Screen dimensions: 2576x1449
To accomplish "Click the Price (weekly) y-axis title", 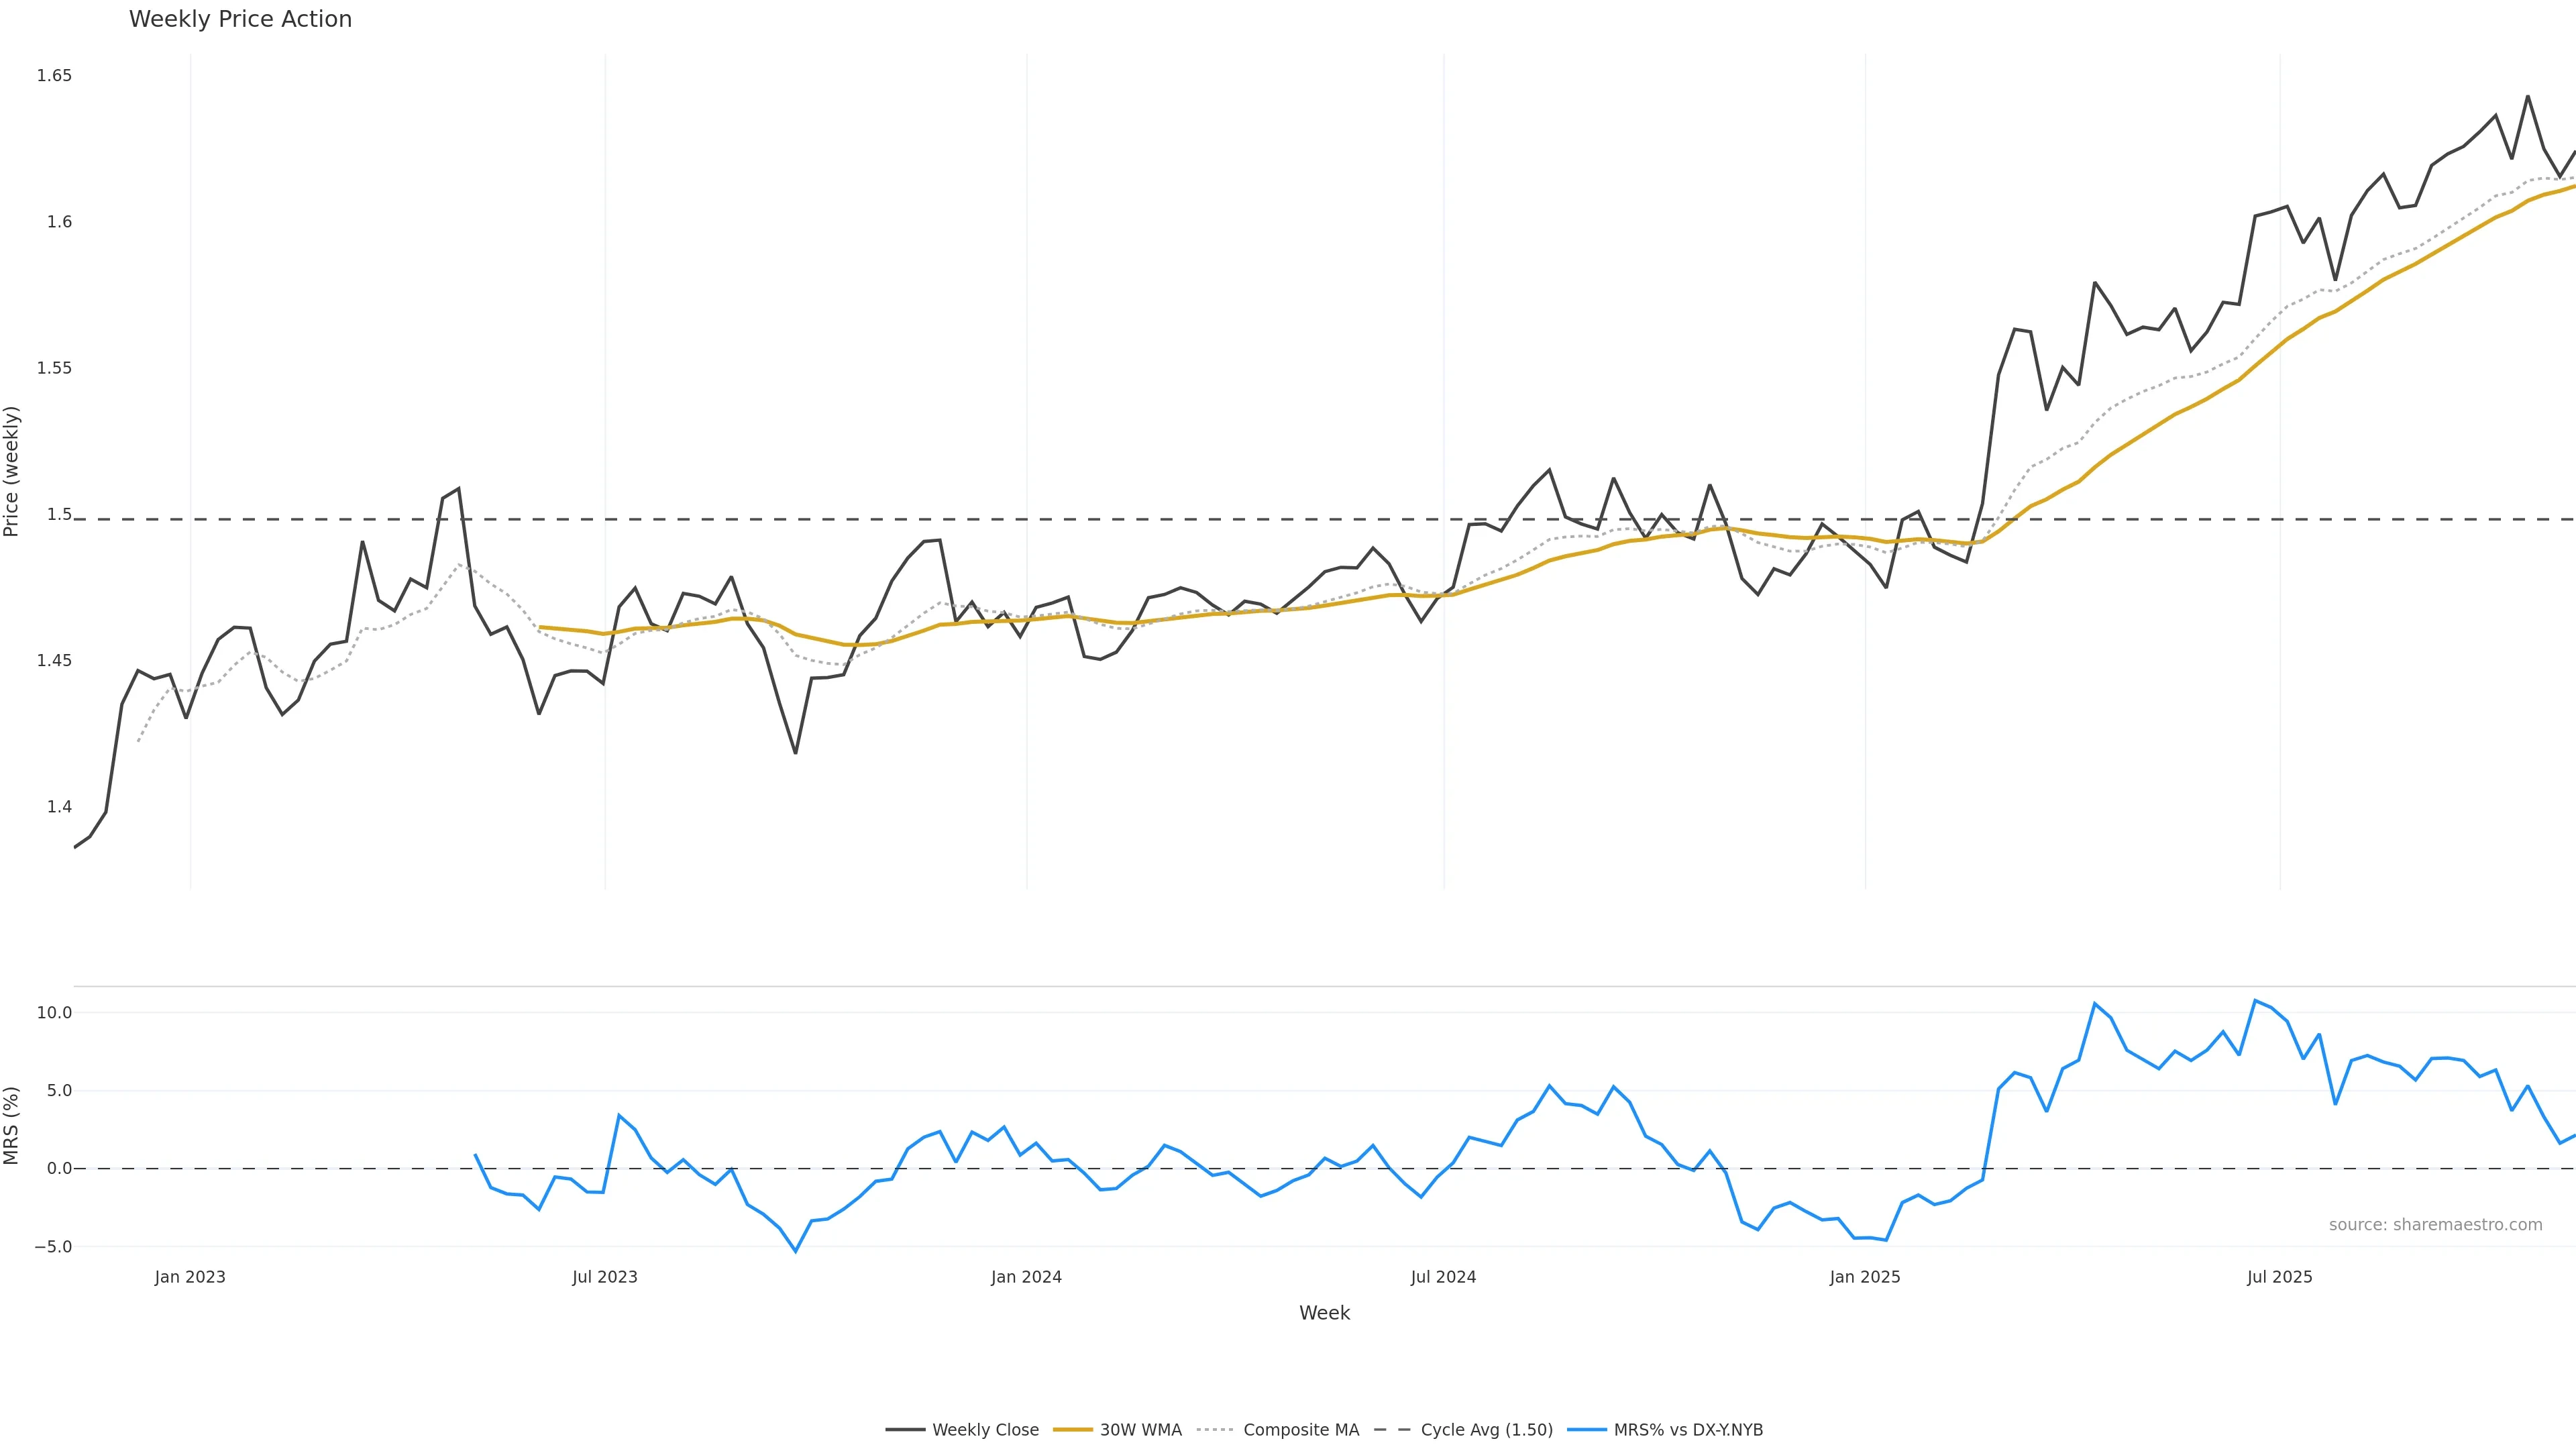I will (12, 471).
